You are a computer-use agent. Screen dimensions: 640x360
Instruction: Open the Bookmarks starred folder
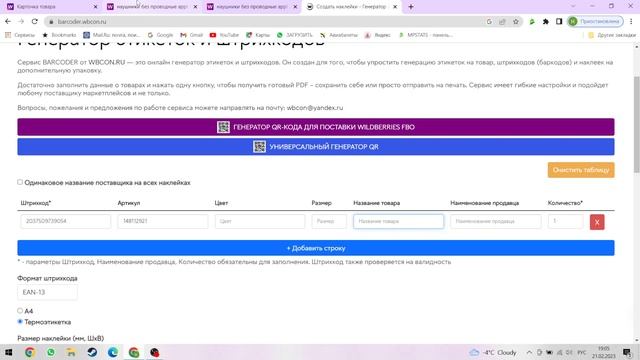(59, 35)
